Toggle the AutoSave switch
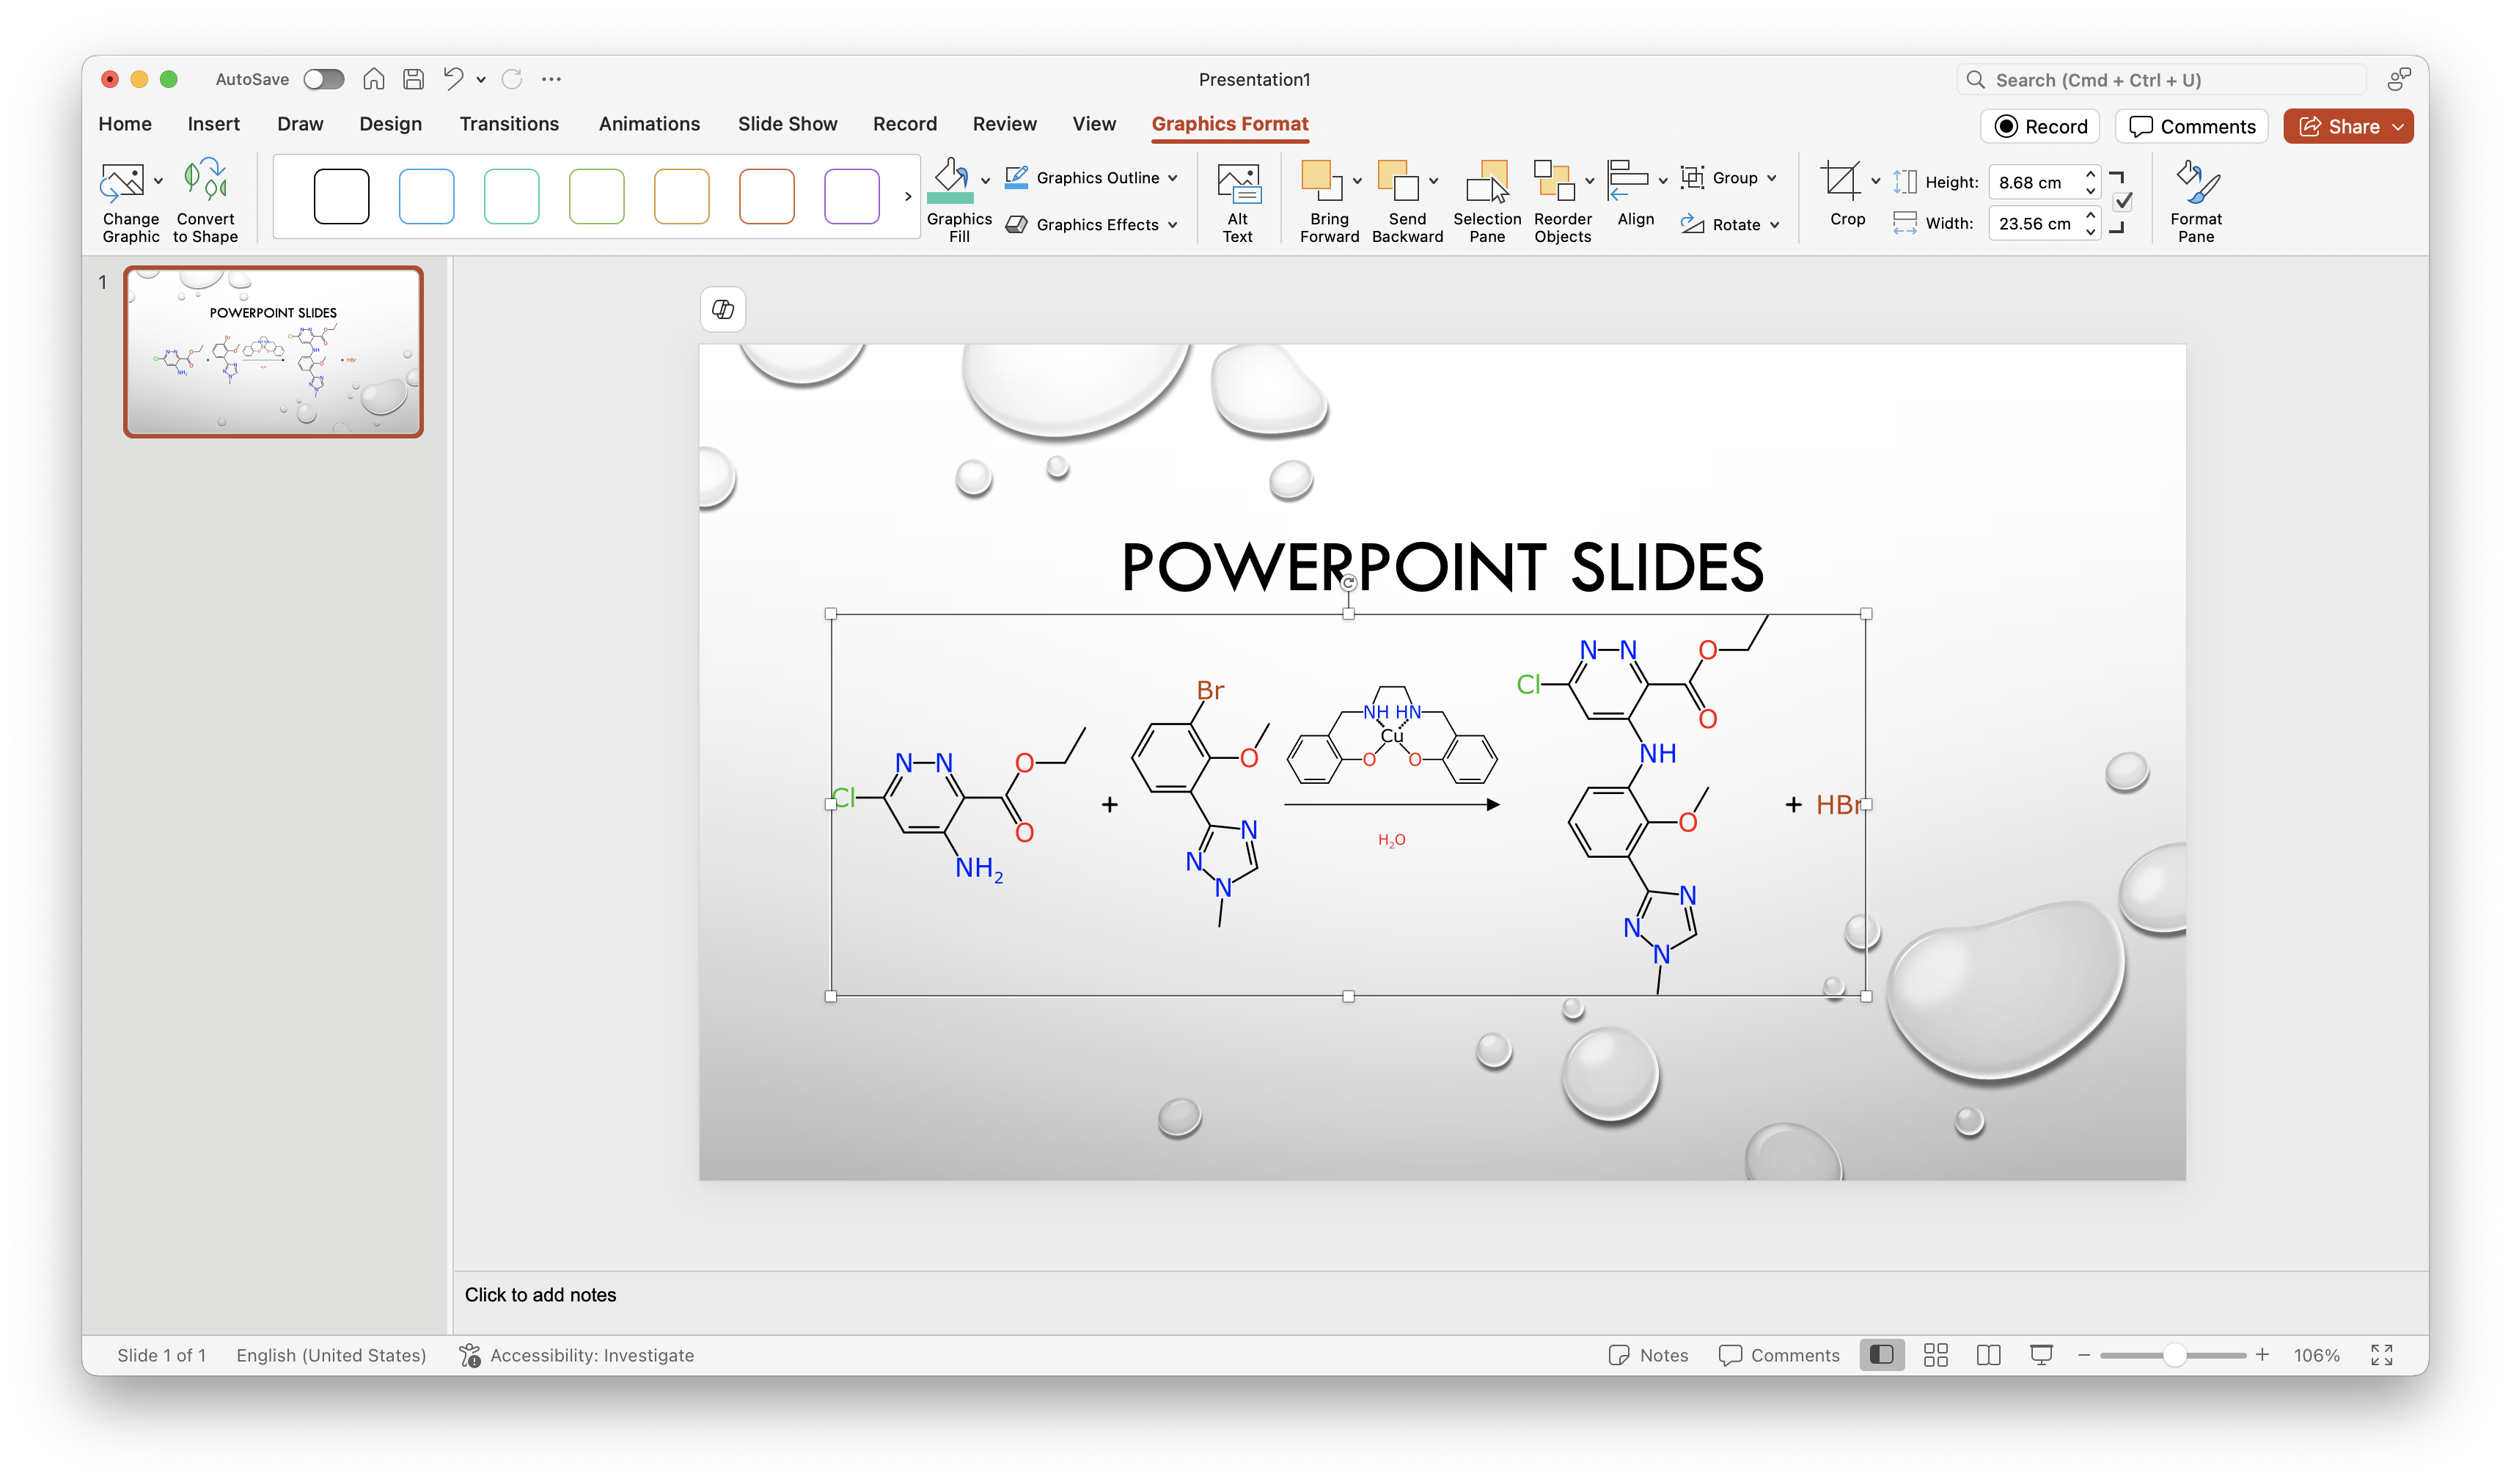This screenshot has width=2511, height=1484. click(324, 79)
